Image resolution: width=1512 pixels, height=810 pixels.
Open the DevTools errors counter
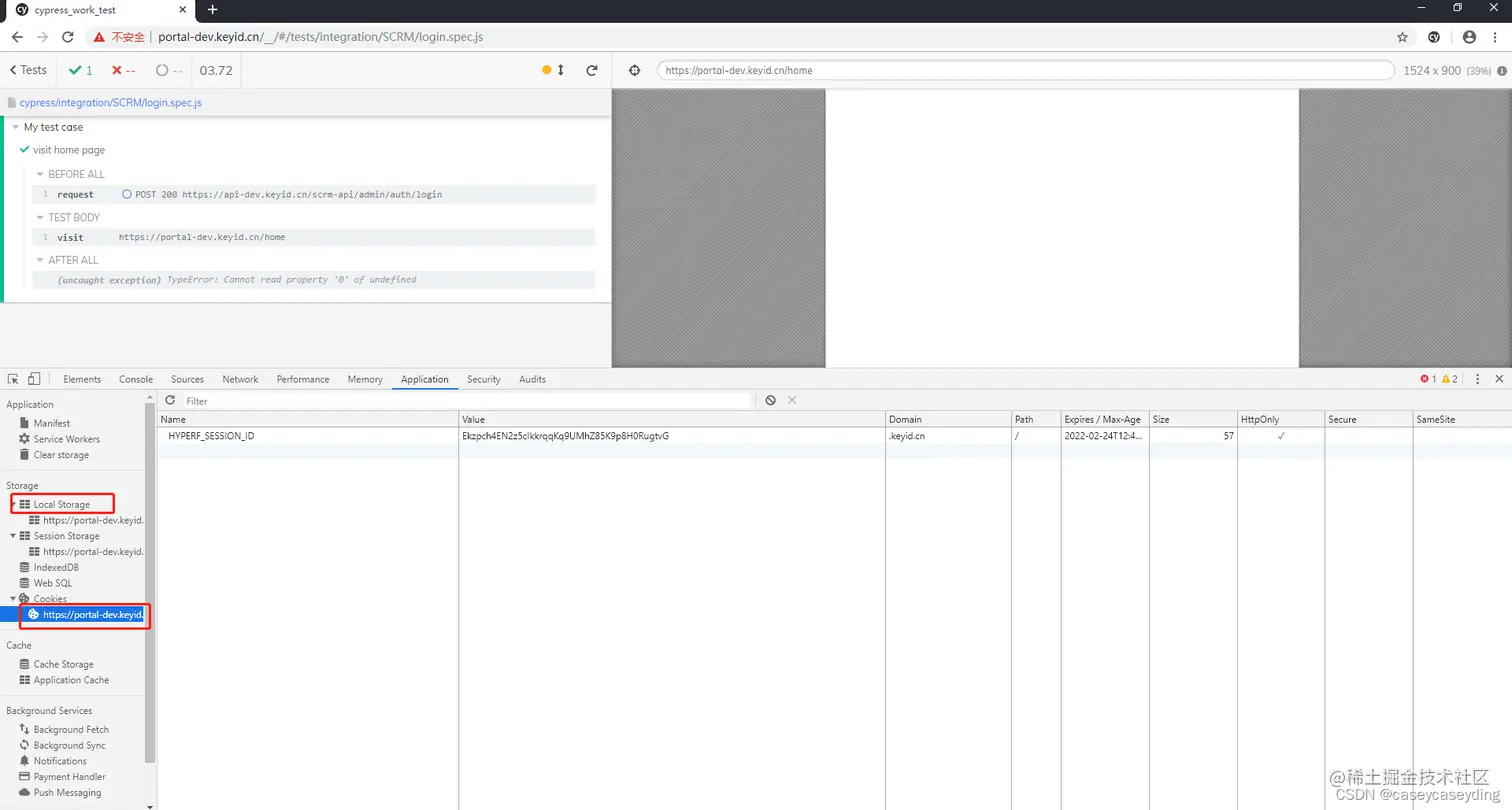tap(1428, 379)
